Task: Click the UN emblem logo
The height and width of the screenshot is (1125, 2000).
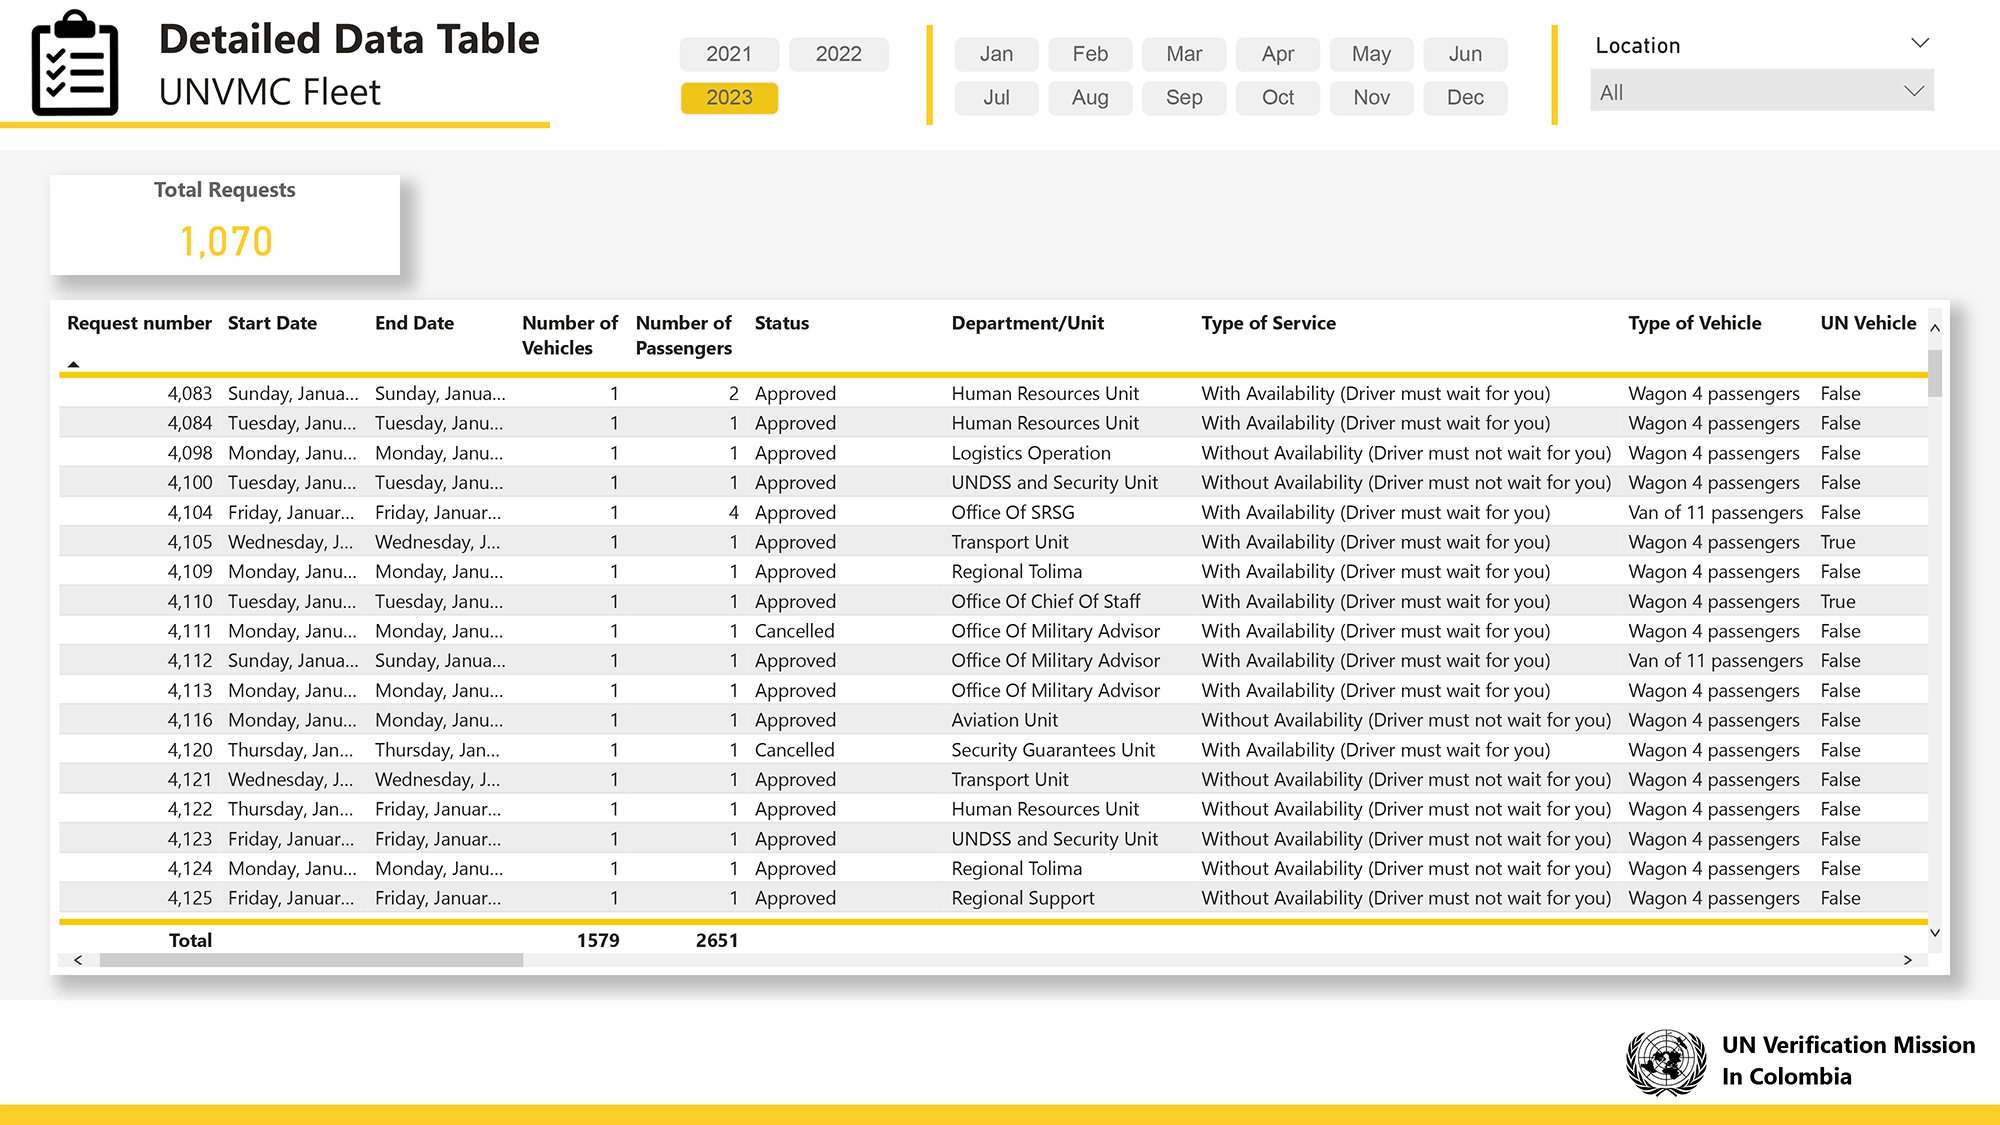Action: tap(1665, 1061)
